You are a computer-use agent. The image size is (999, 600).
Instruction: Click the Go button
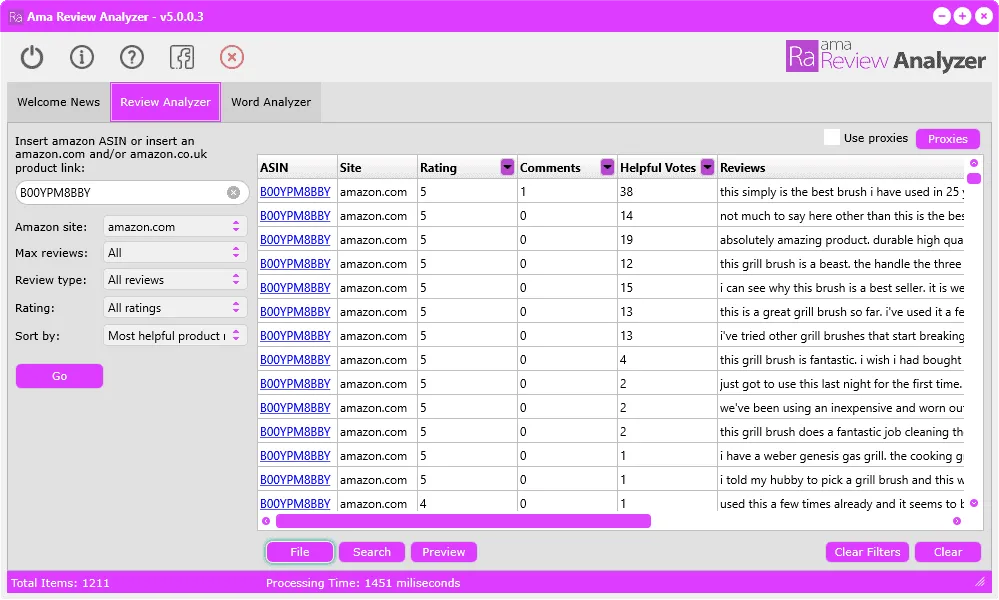point(59,376)
